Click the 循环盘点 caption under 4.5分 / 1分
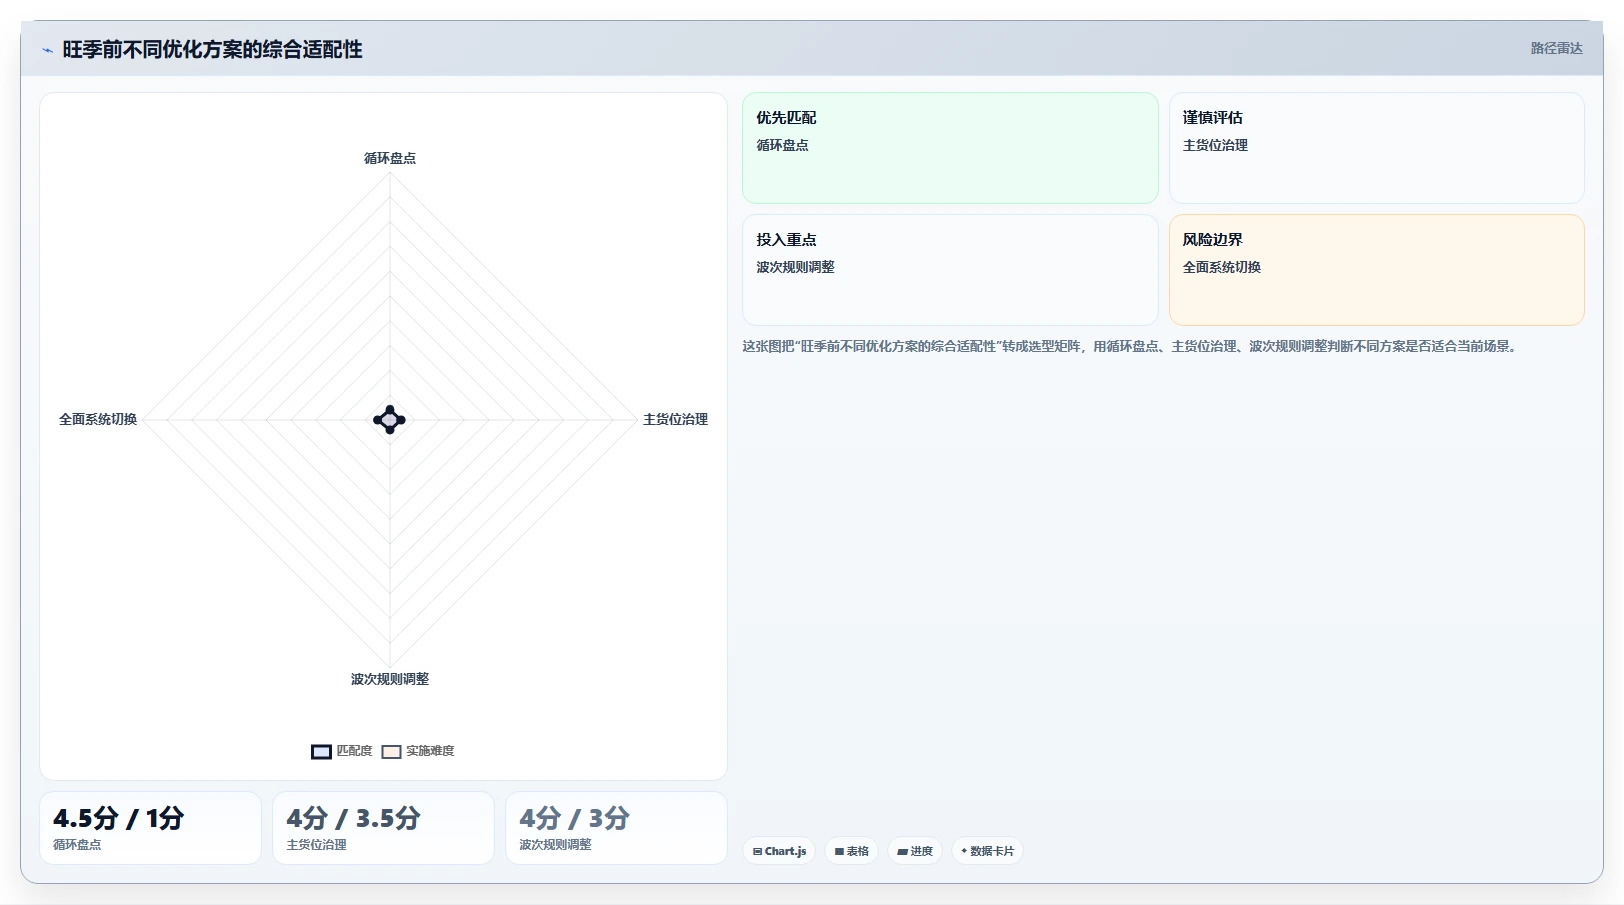 point(77,845)
